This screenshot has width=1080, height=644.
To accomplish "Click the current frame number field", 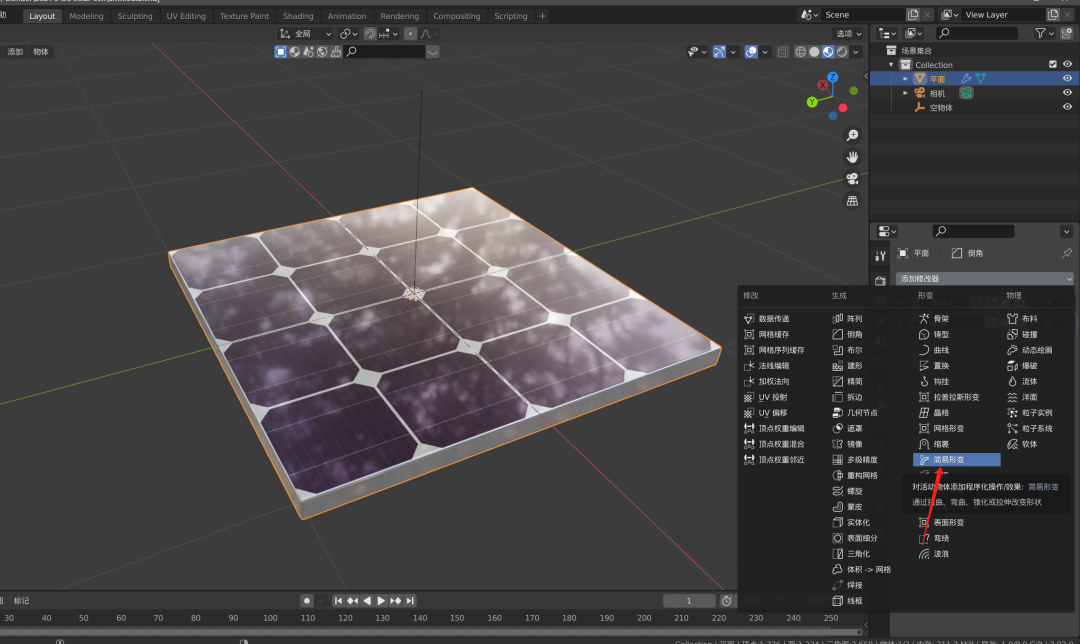I will click(x=689, y=601).
